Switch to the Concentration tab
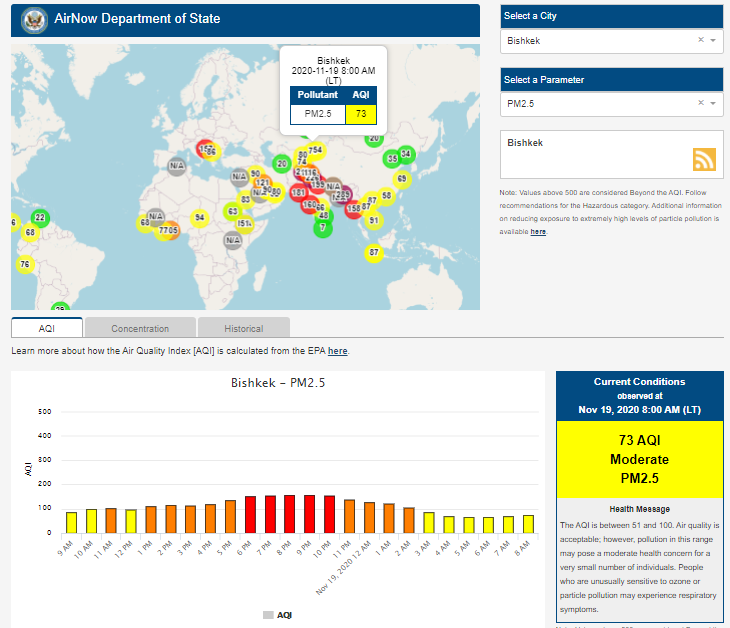 (140, 328)
